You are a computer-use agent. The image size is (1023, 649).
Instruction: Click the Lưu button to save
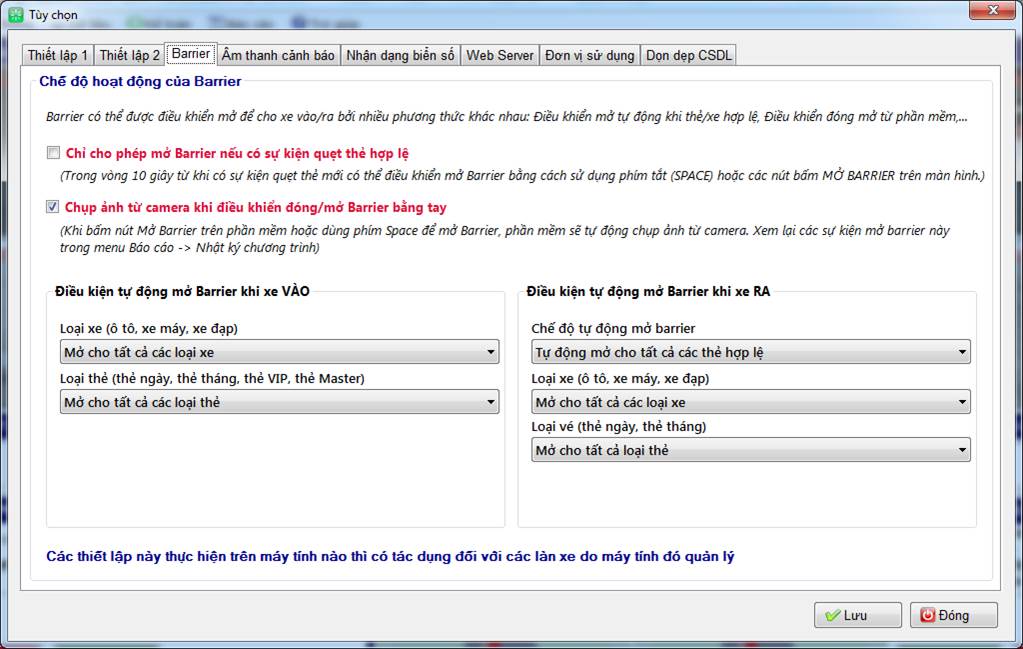(857, 615)
